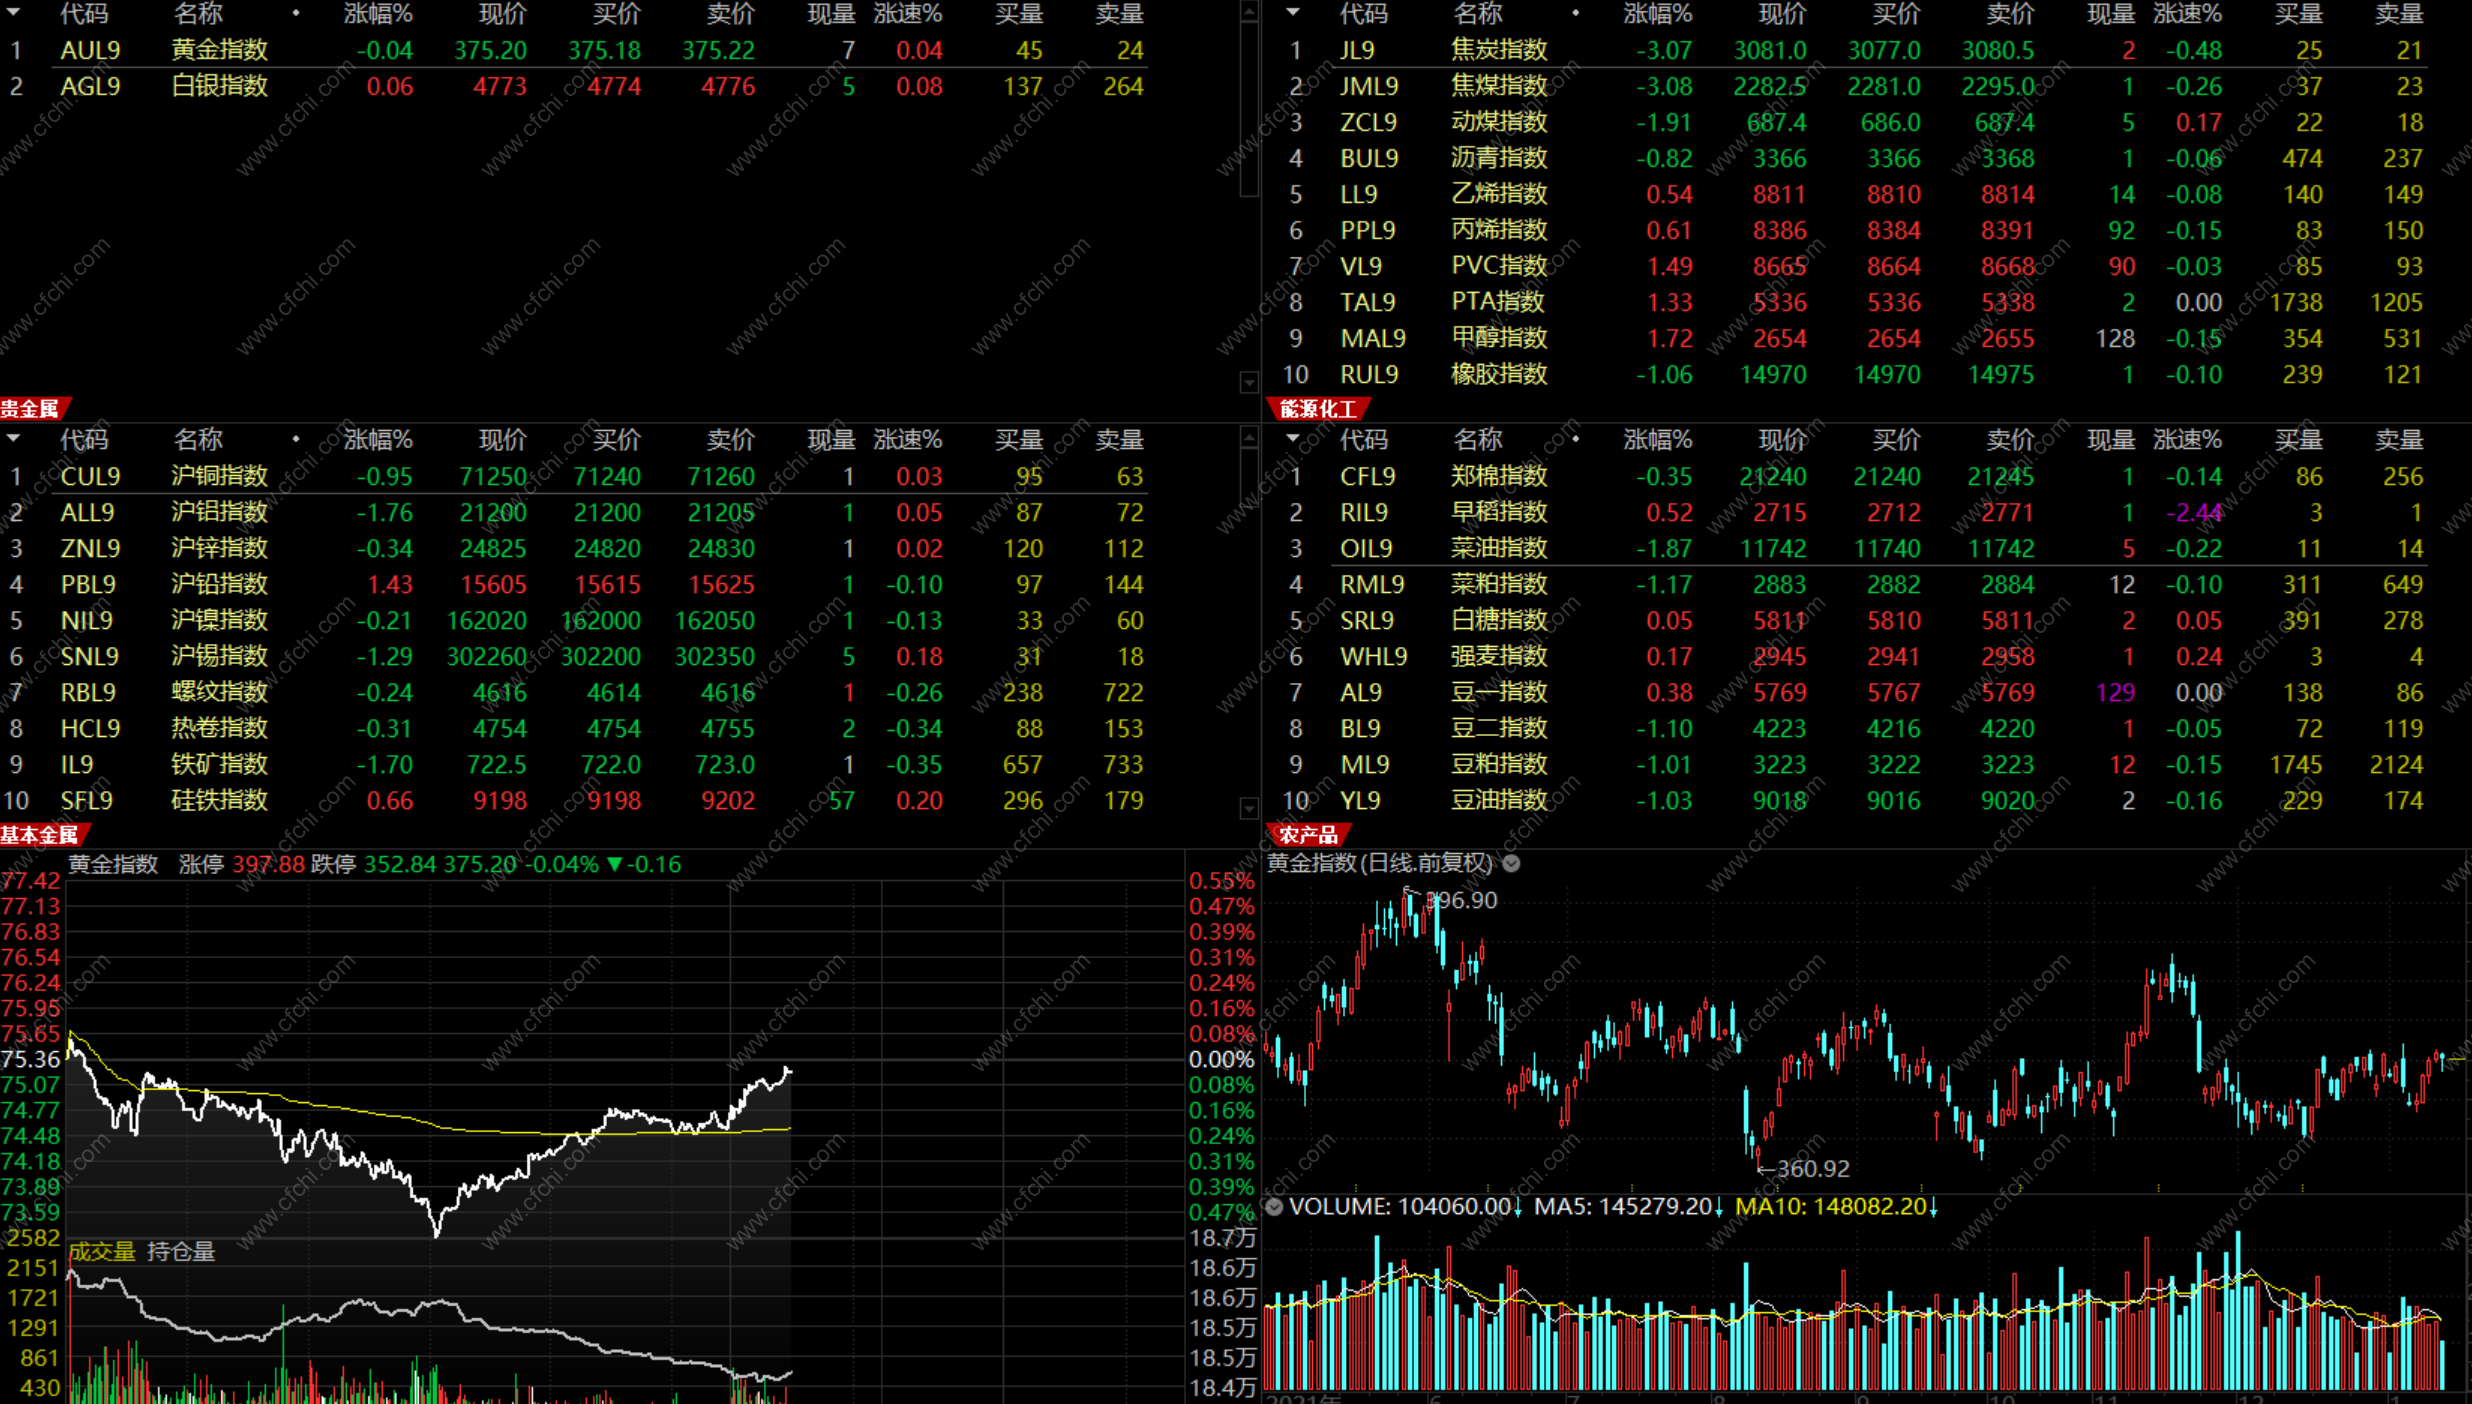Click scroll-down arrow of precious metals table
The width and height of the screenshot is (2472, 1404).
[x=1249, y=382]
